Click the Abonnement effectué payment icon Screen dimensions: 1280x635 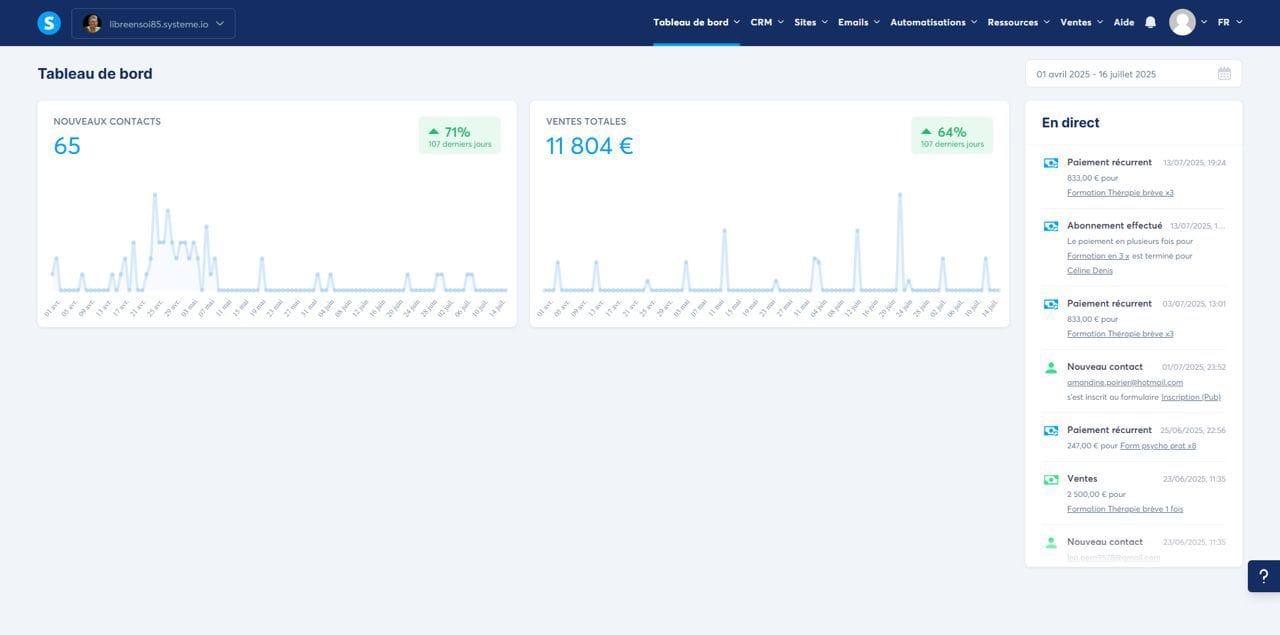[x=1051, y=226]
